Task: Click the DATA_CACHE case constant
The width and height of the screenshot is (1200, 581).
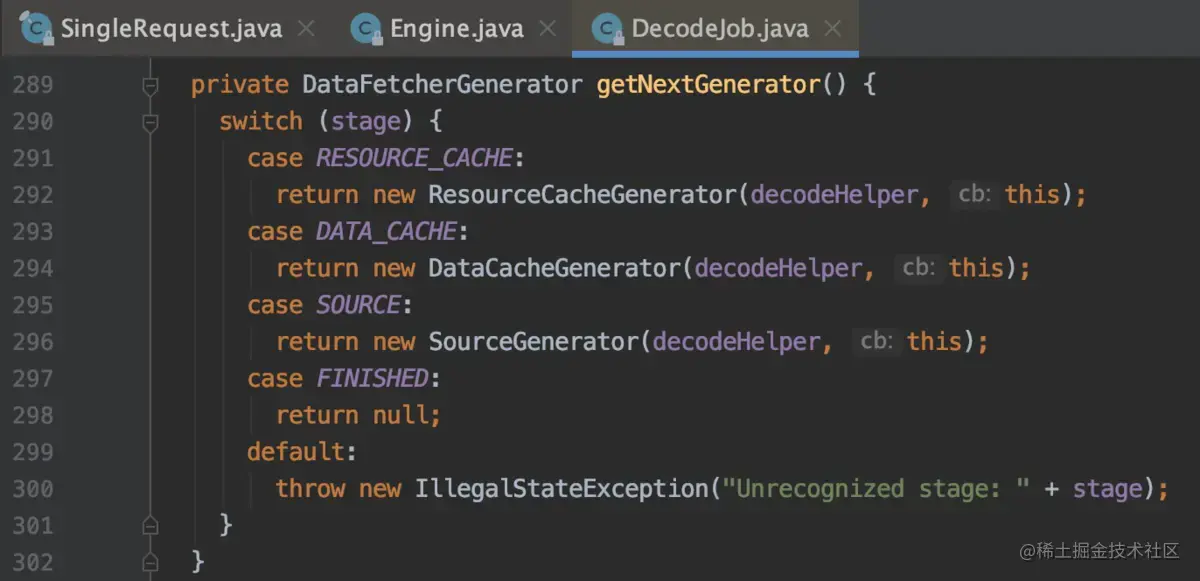Action: 386,232
